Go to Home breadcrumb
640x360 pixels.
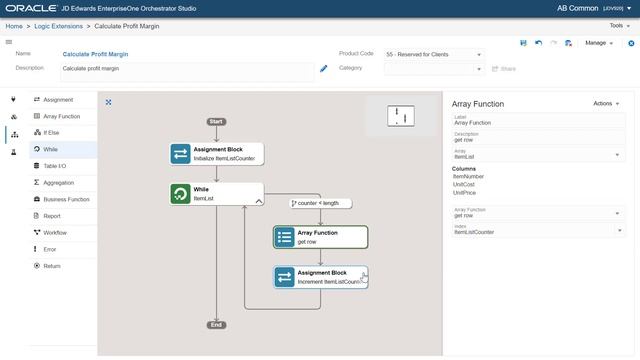click(14, 26)
